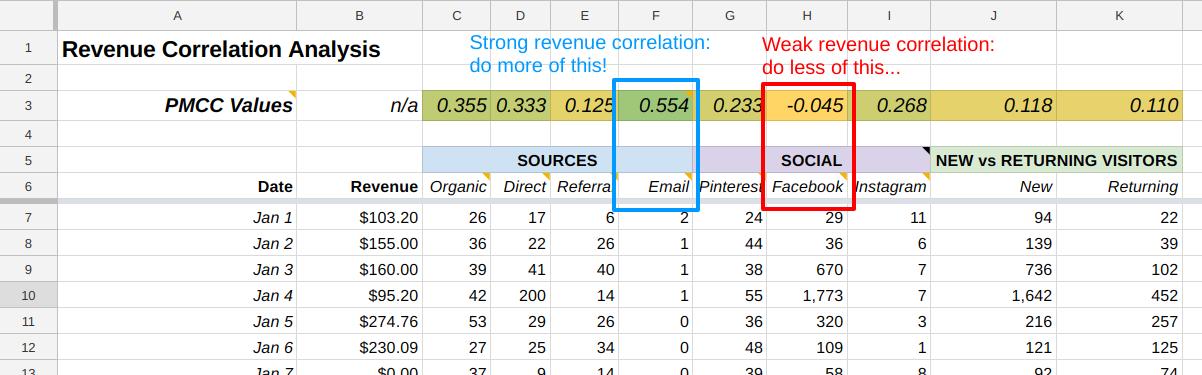Screen dimensions: 1202x375
Task: Select column H header
Action: click(807, 15)
